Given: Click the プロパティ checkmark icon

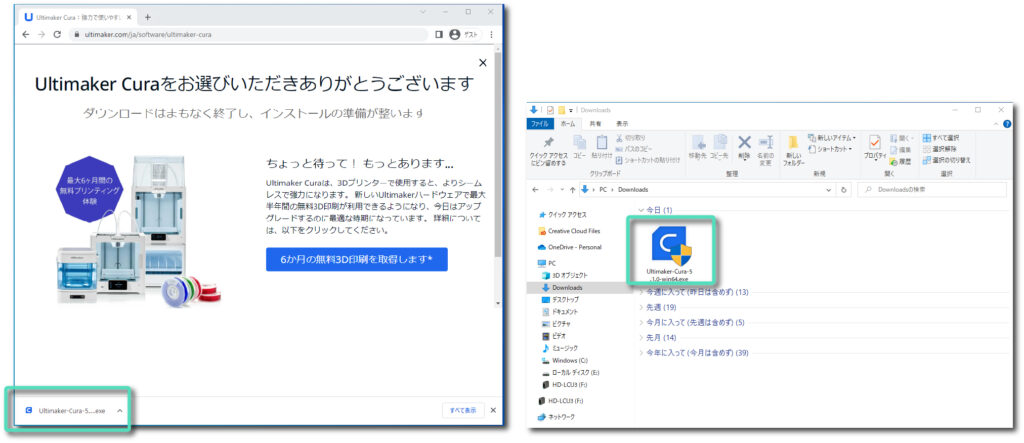Looking at the screenshot, I should tap(875, 148).
